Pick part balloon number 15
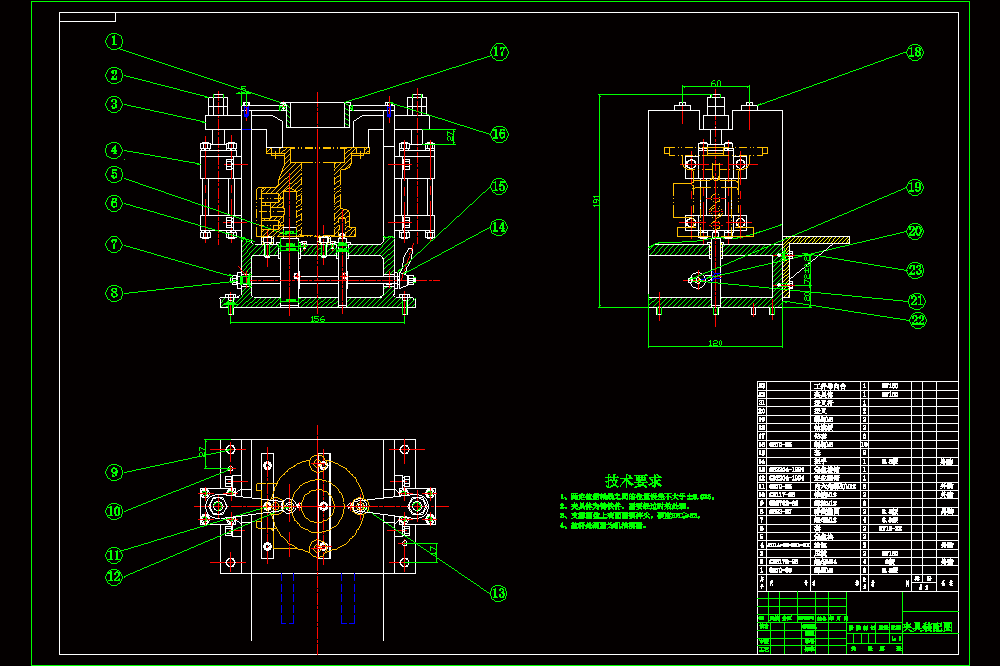Viewport: 1000px width, 666px height. tap(499, 186)
